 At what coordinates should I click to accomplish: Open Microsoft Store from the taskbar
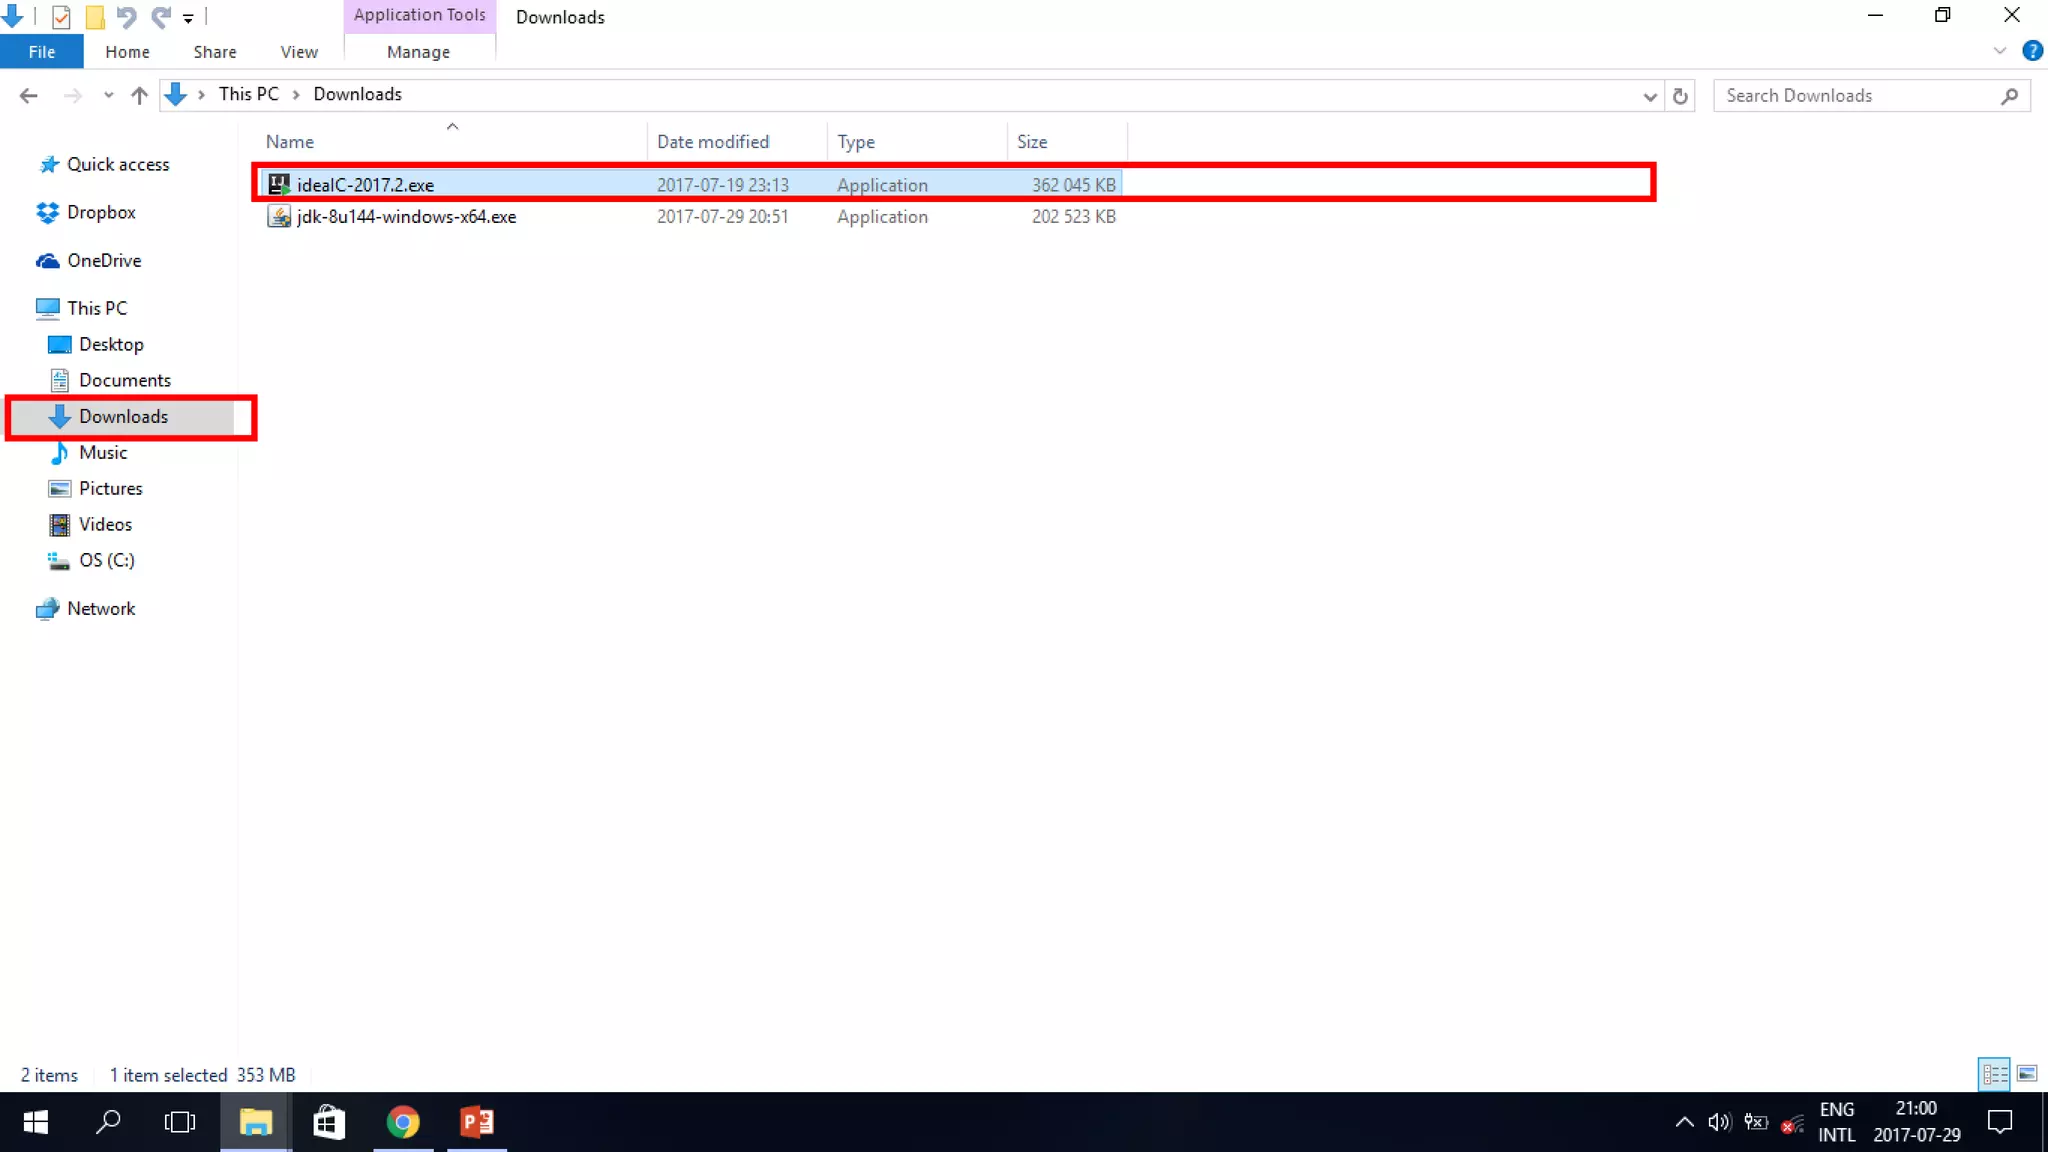click(329, 1122)
